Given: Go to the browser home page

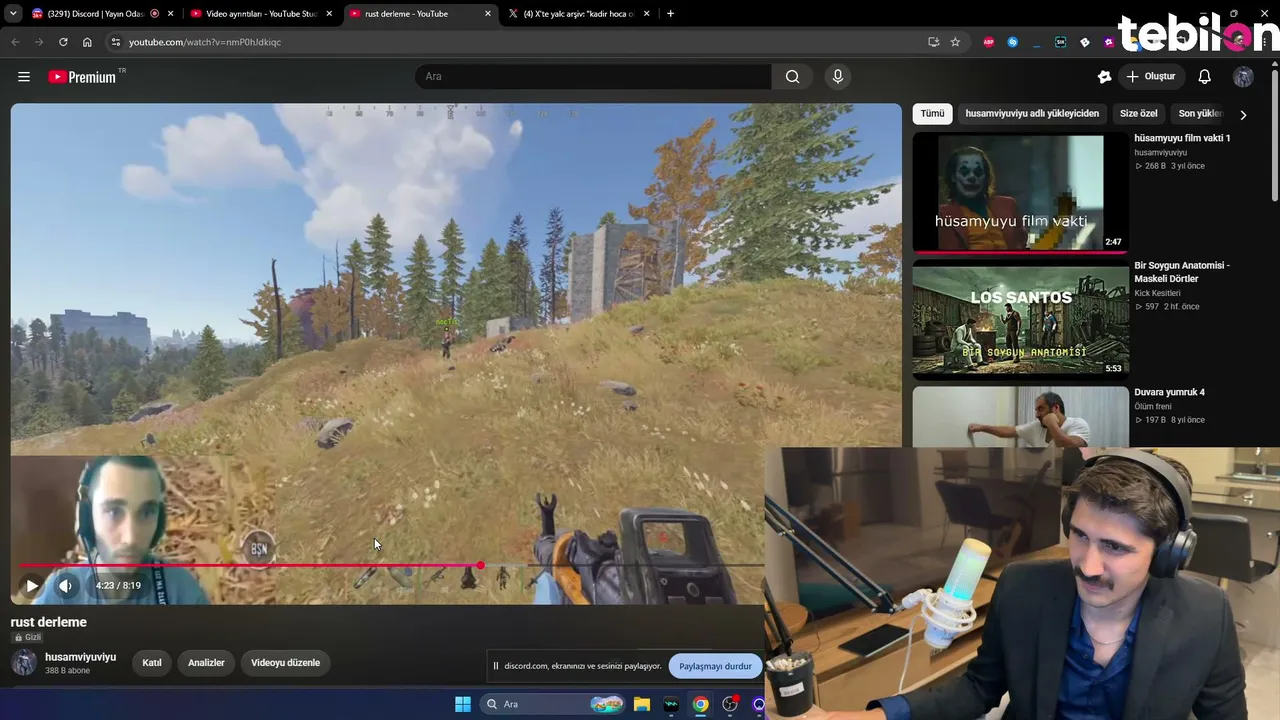Looking at the screenshot, I should 87,42.
